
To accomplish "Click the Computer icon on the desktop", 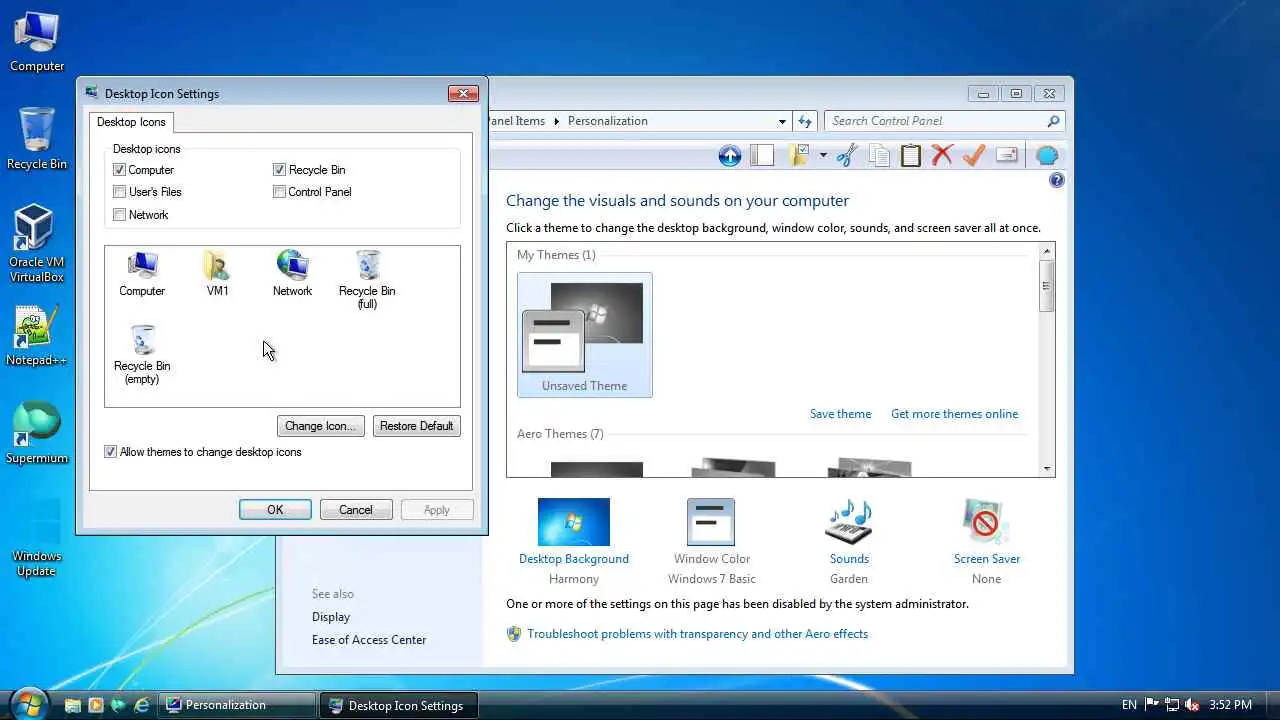I will [x=37, y=42].
